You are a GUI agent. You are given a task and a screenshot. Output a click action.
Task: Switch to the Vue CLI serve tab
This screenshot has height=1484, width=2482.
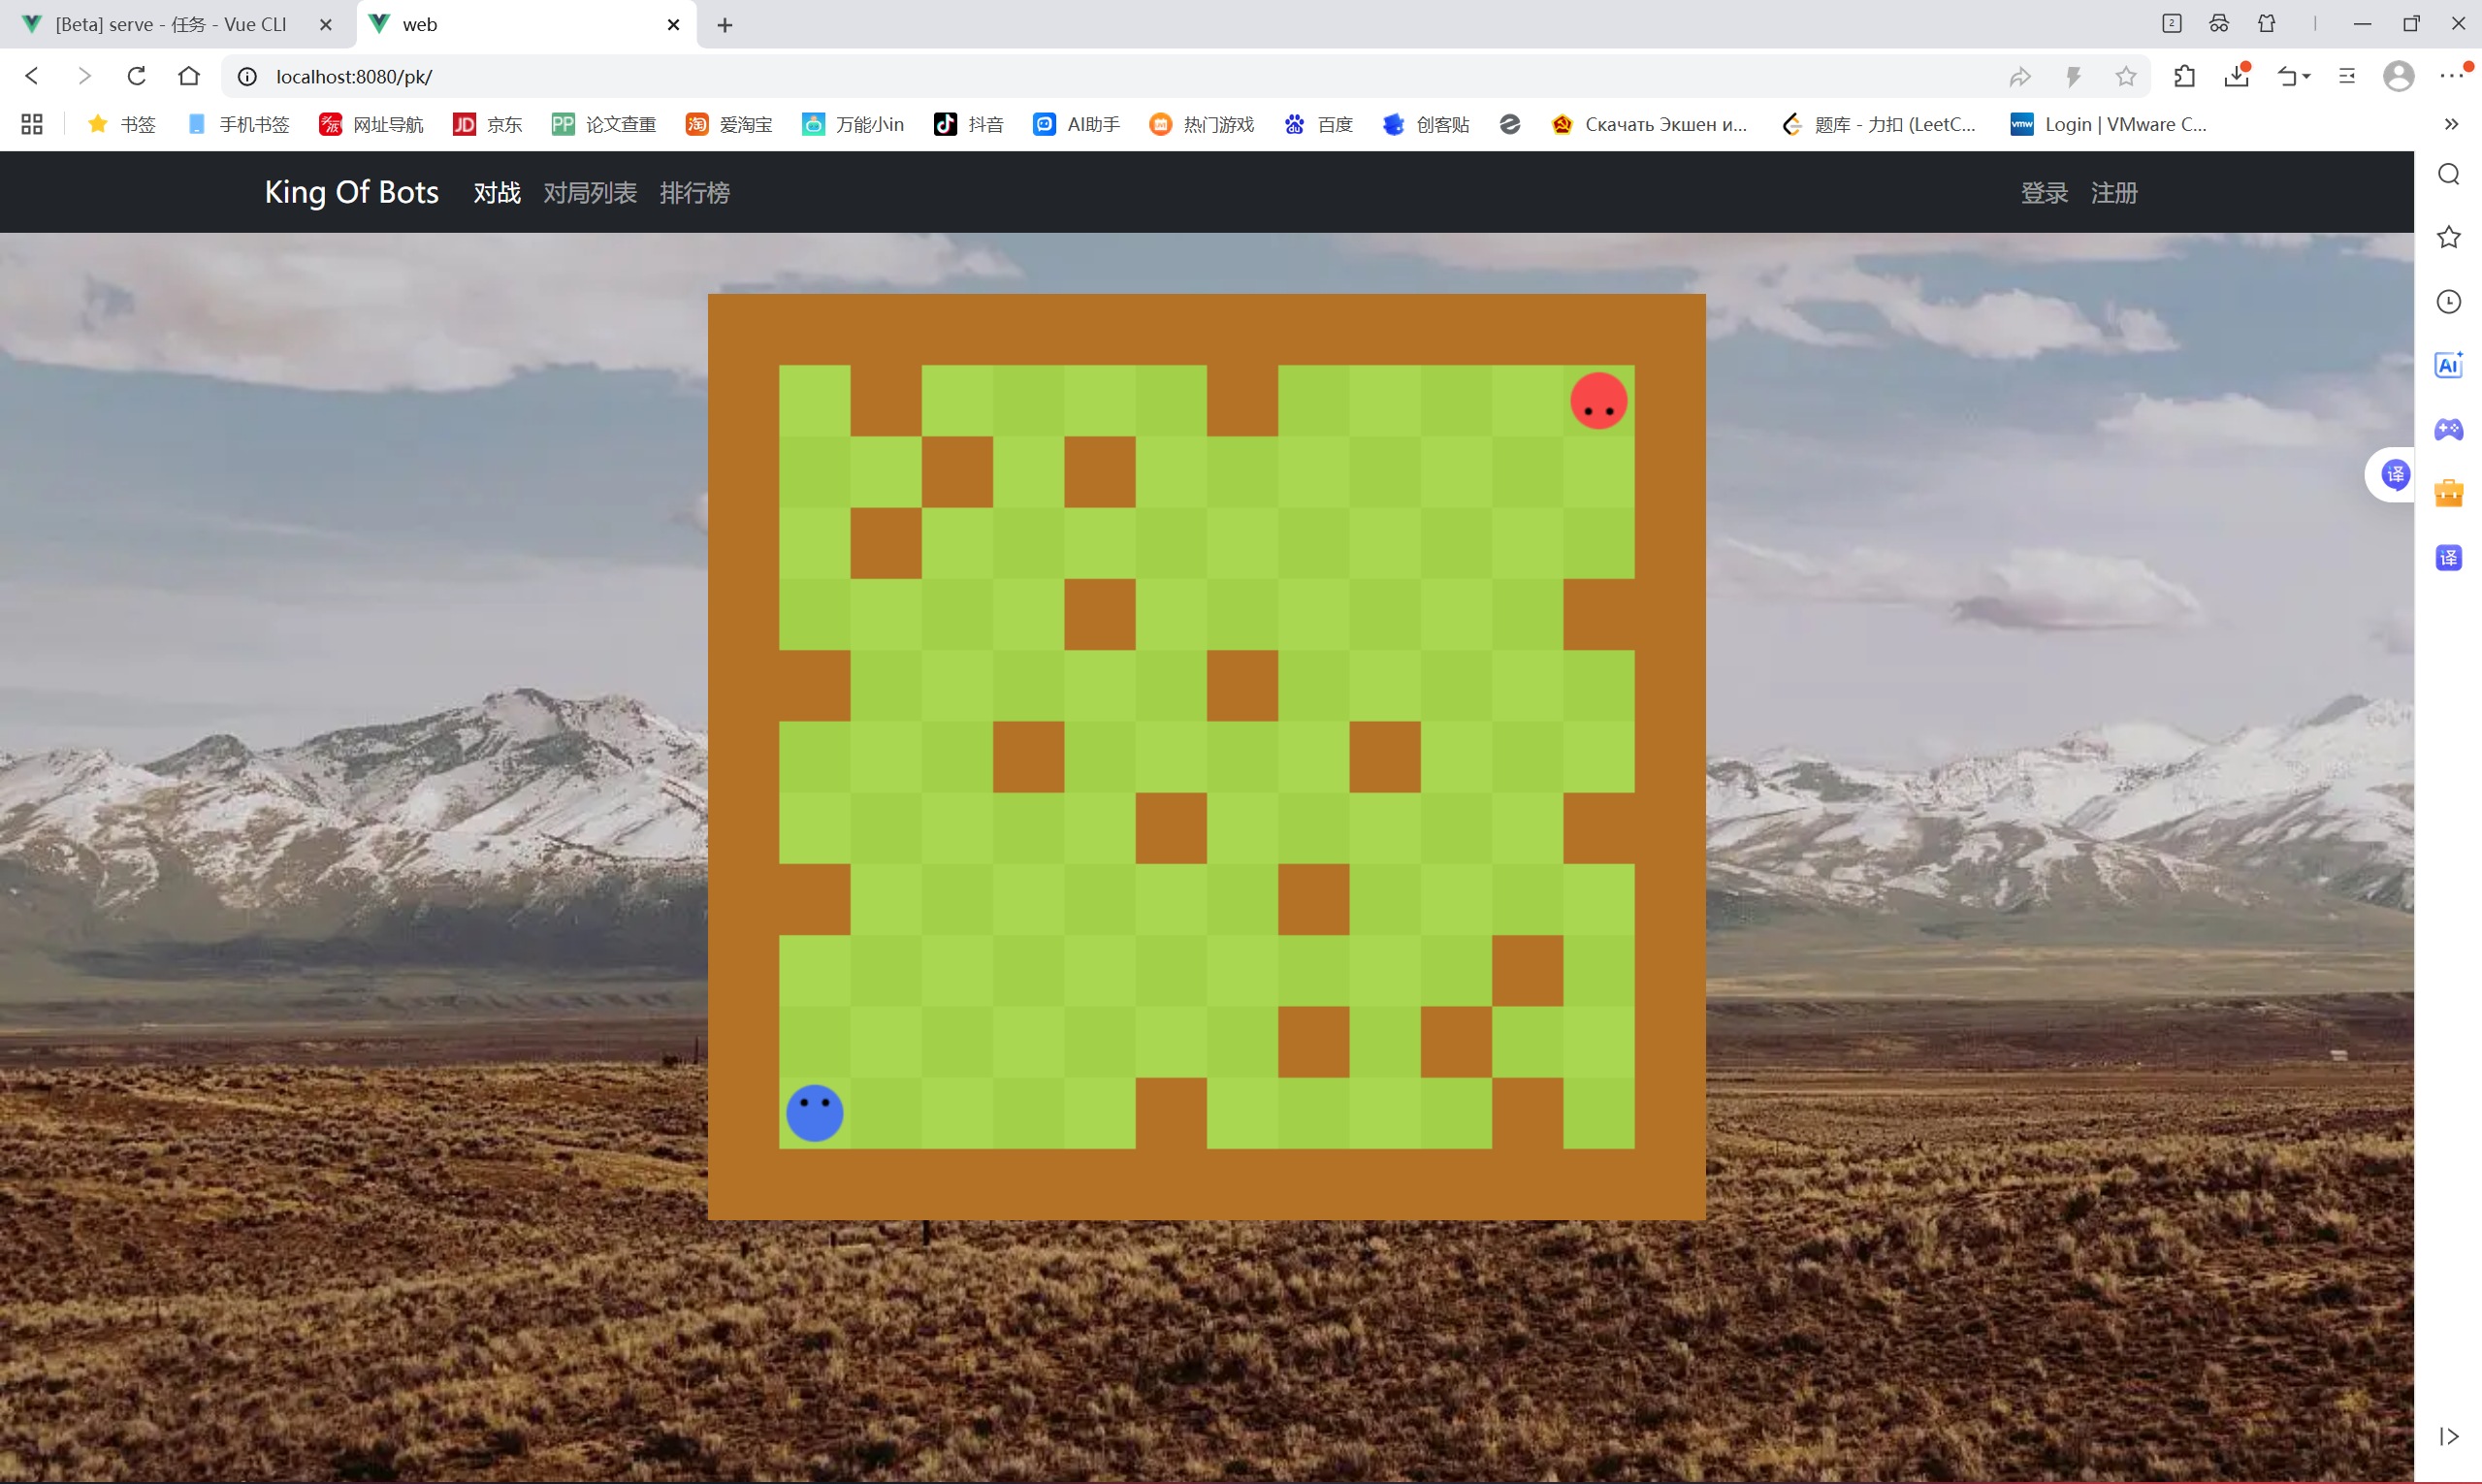[x=170, y=24]
